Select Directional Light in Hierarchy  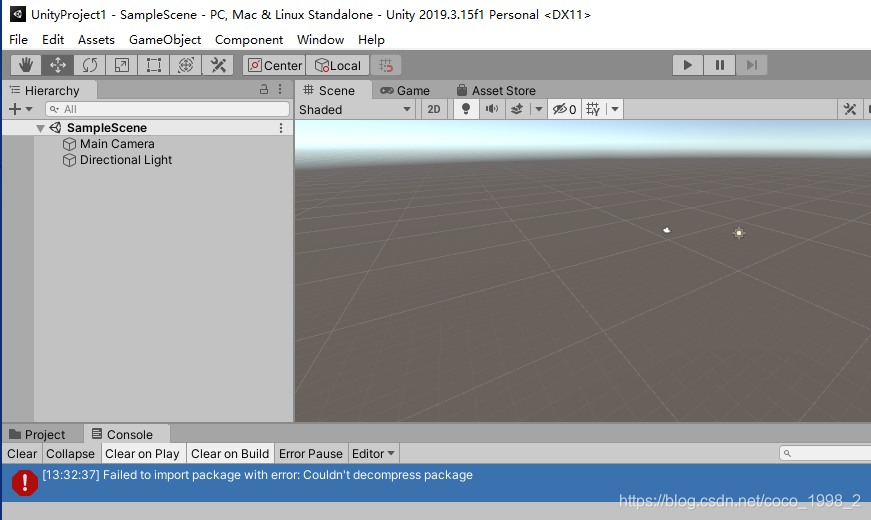pos(126,160)
